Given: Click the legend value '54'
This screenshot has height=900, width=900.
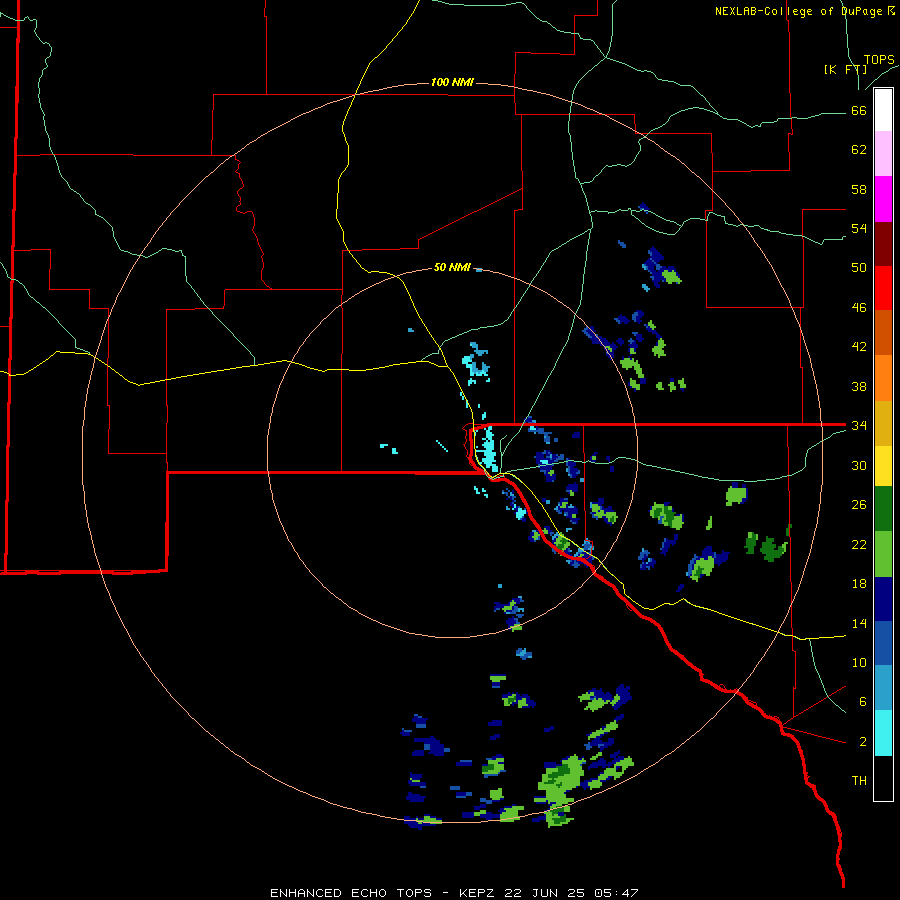Looking at the screenshot, I should coord(859,228).
